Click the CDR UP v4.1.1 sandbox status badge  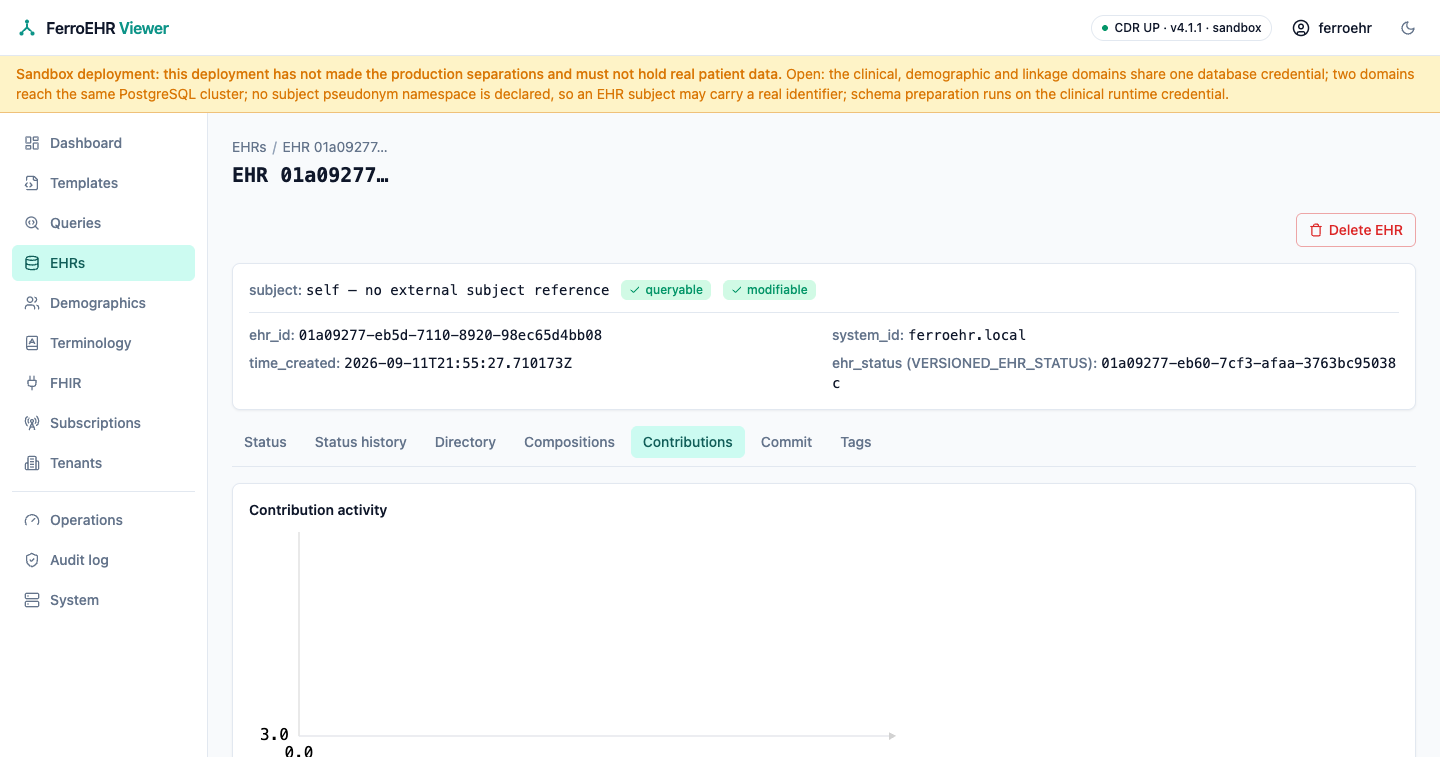1181,28
